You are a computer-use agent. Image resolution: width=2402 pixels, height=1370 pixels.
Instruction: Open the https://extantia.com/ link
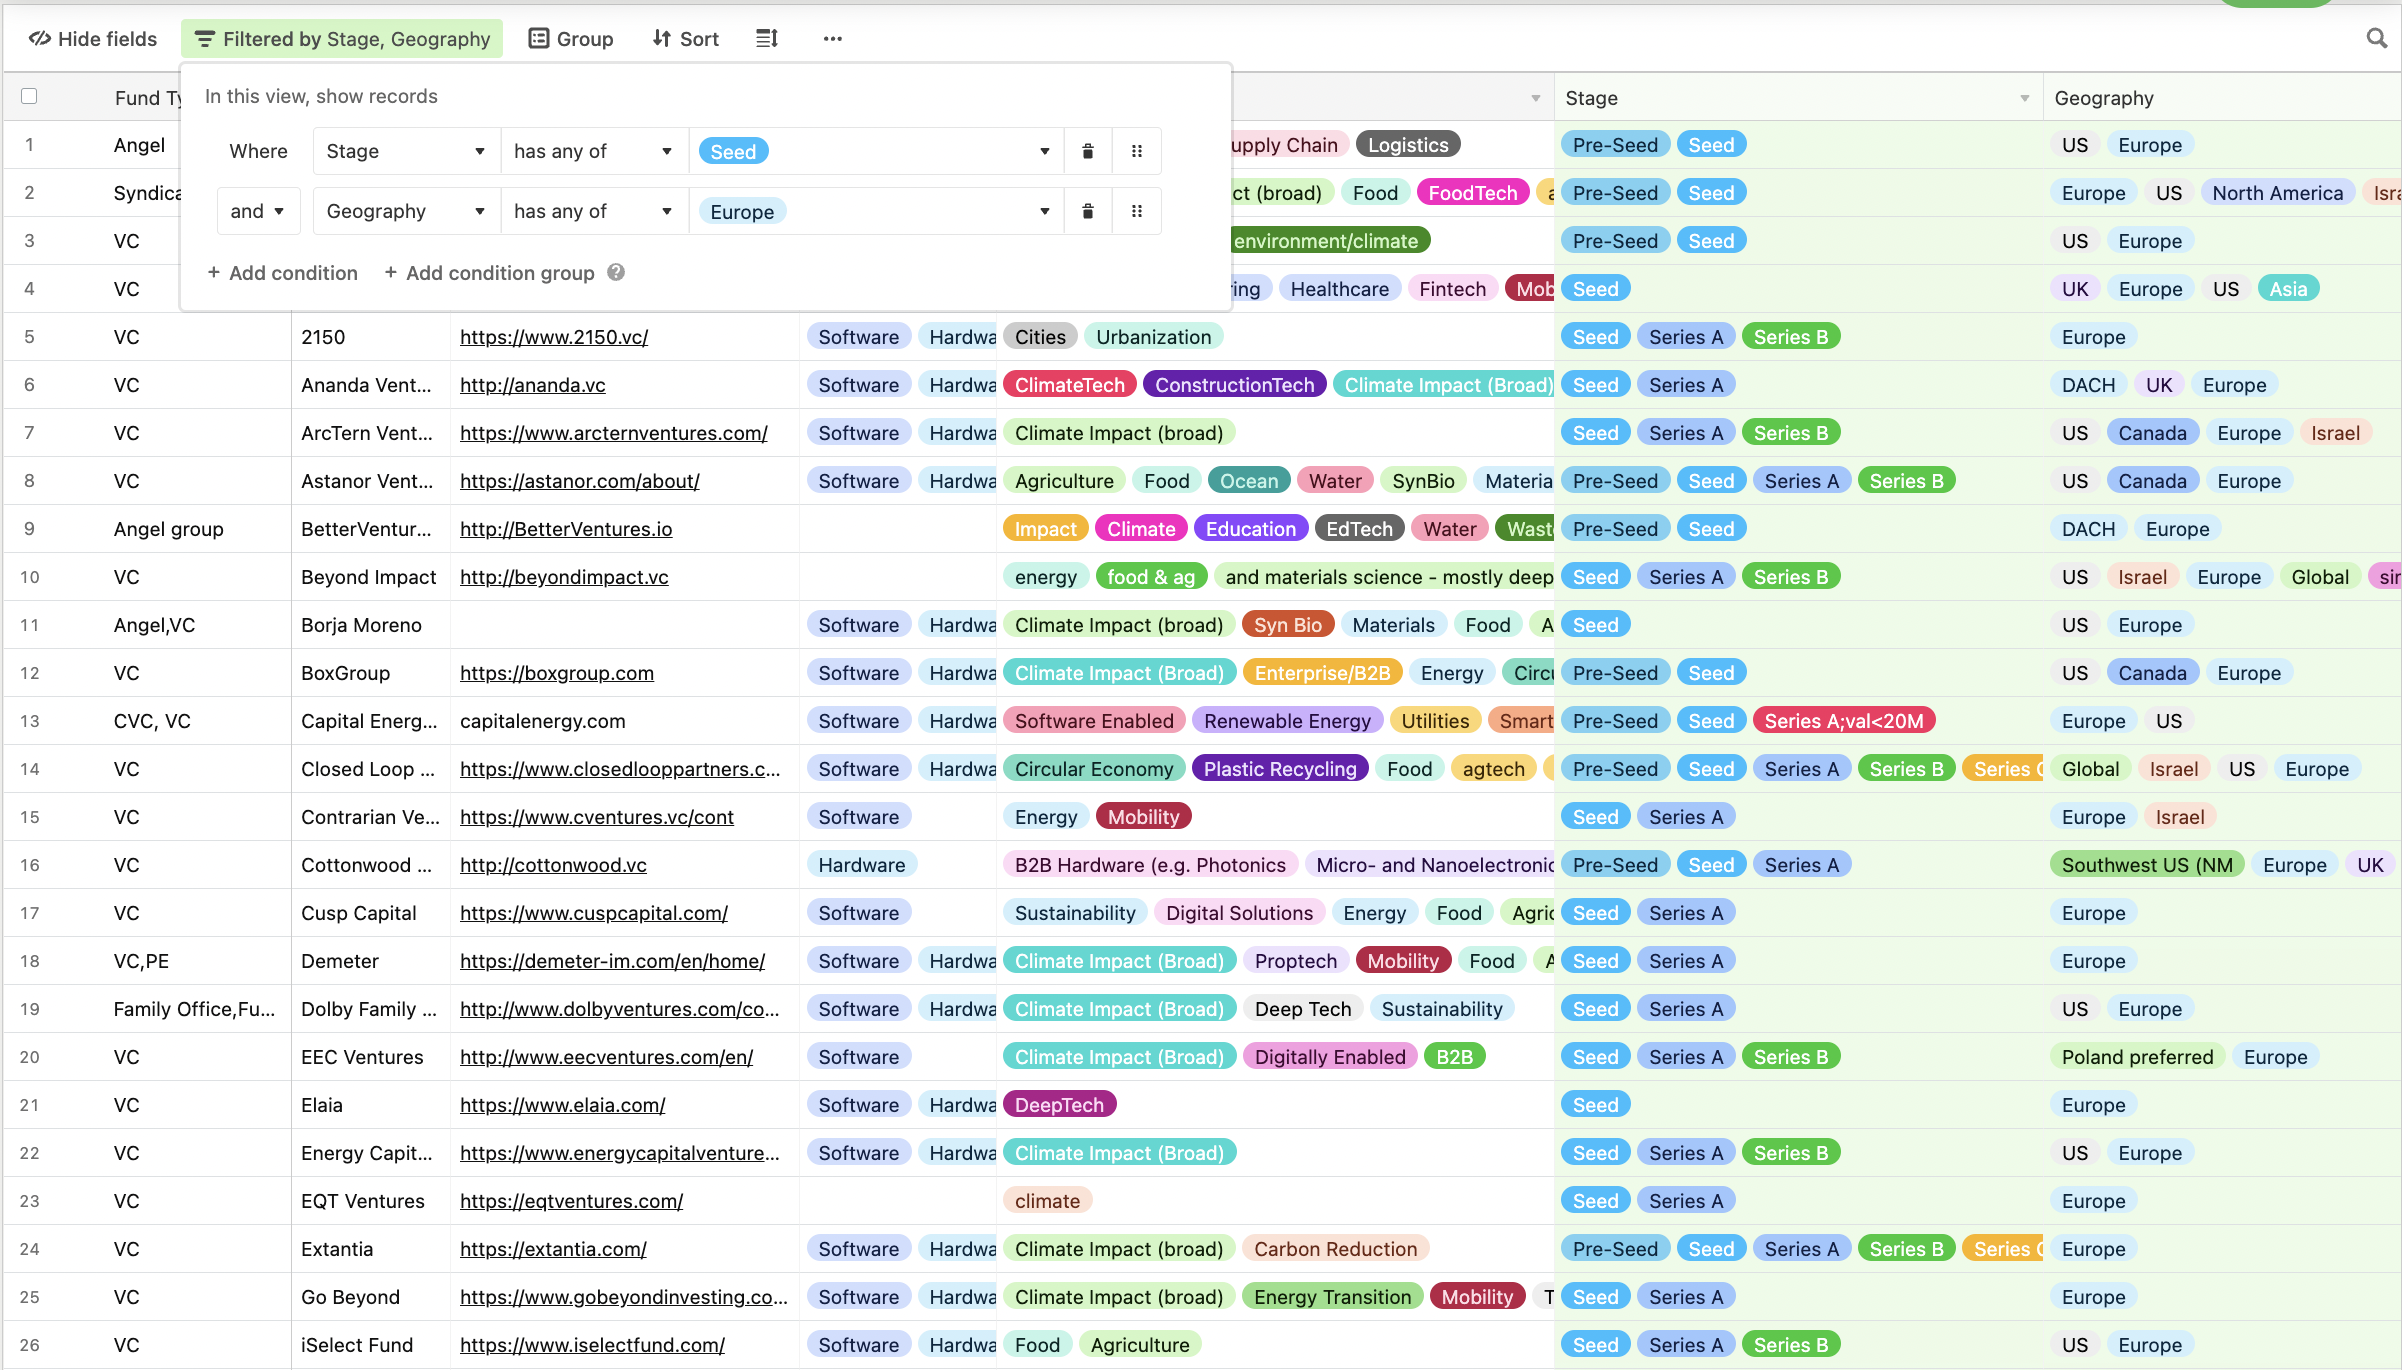tap(553, 1249)
